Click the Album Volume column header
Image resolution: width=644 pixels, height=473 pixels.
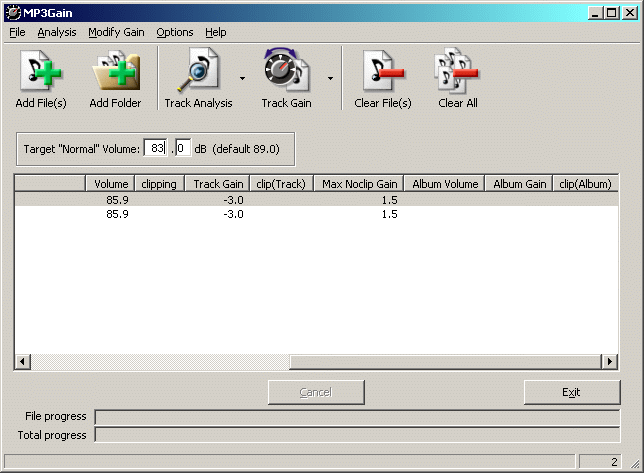tap(444, 184)
